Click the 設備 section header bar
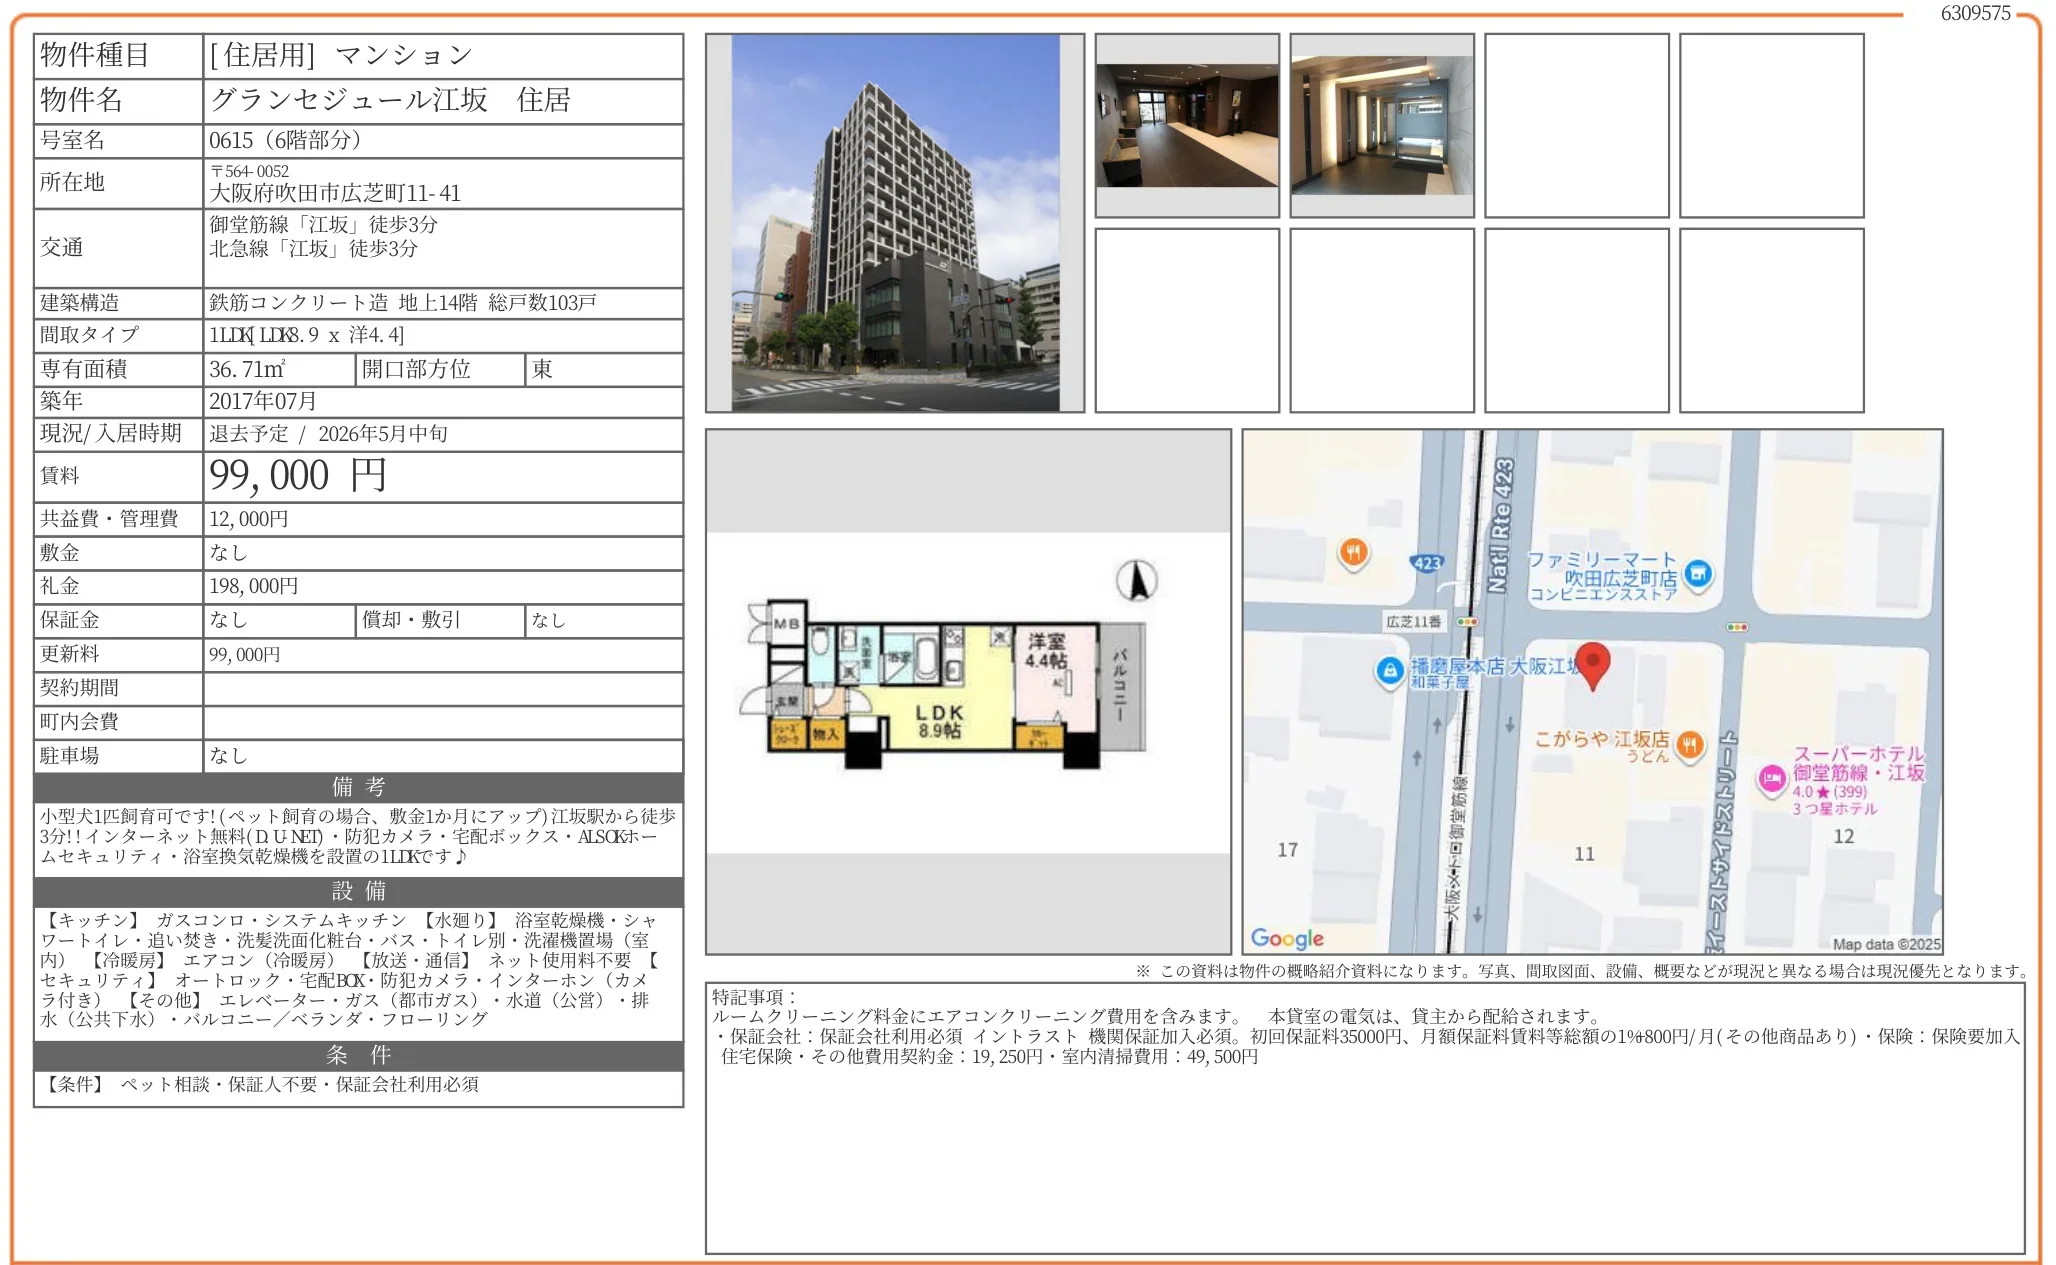The height and width of the screenshot is (1265, 2056). (x=358, y=891)
